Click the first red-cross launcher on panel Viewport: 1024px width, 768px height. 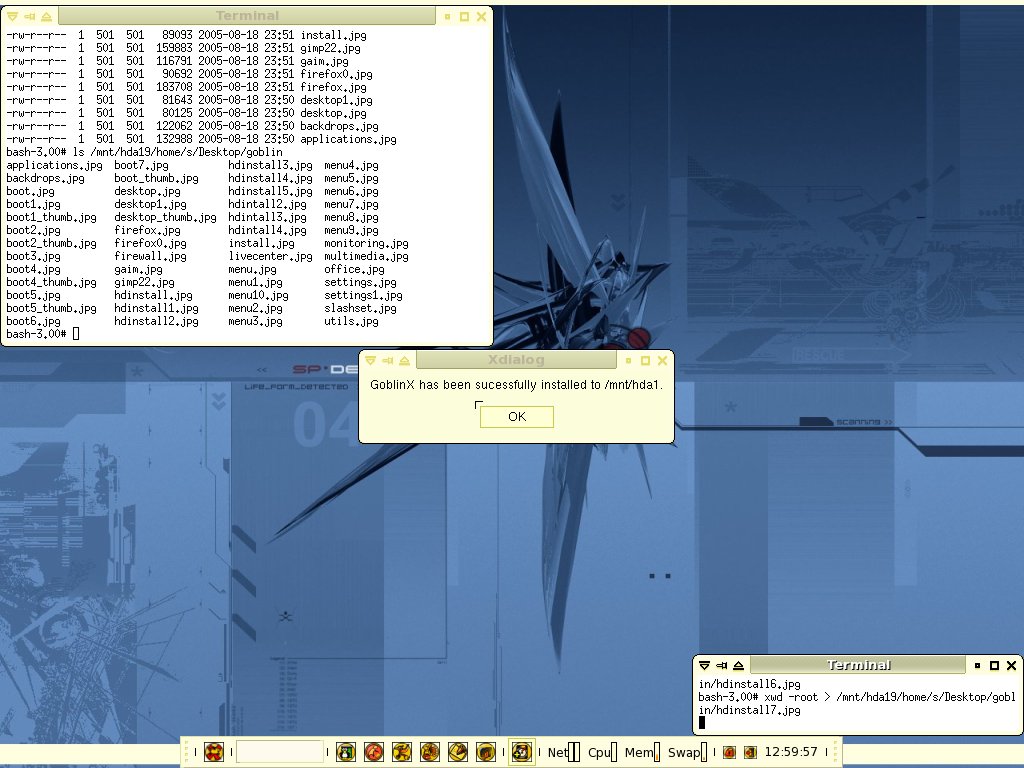(214, 752)
